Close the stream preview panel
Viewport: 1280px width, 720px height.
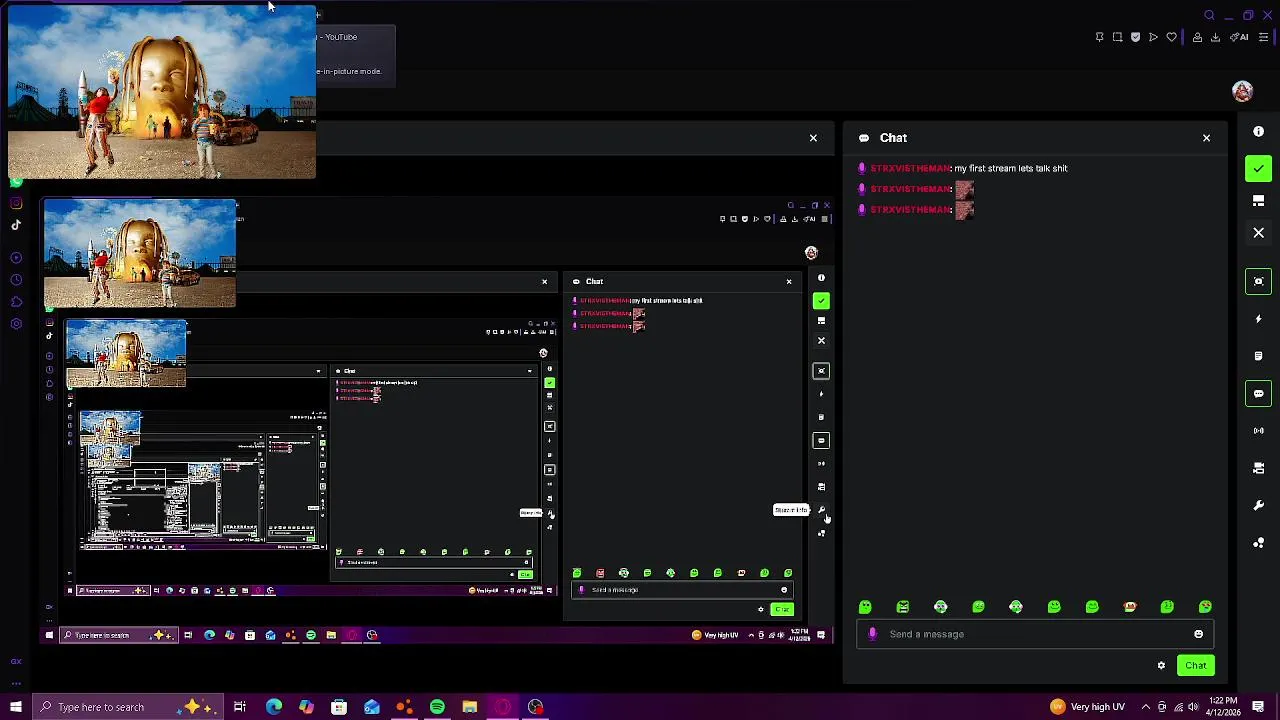pyautogui.click(x=813, y=138)
